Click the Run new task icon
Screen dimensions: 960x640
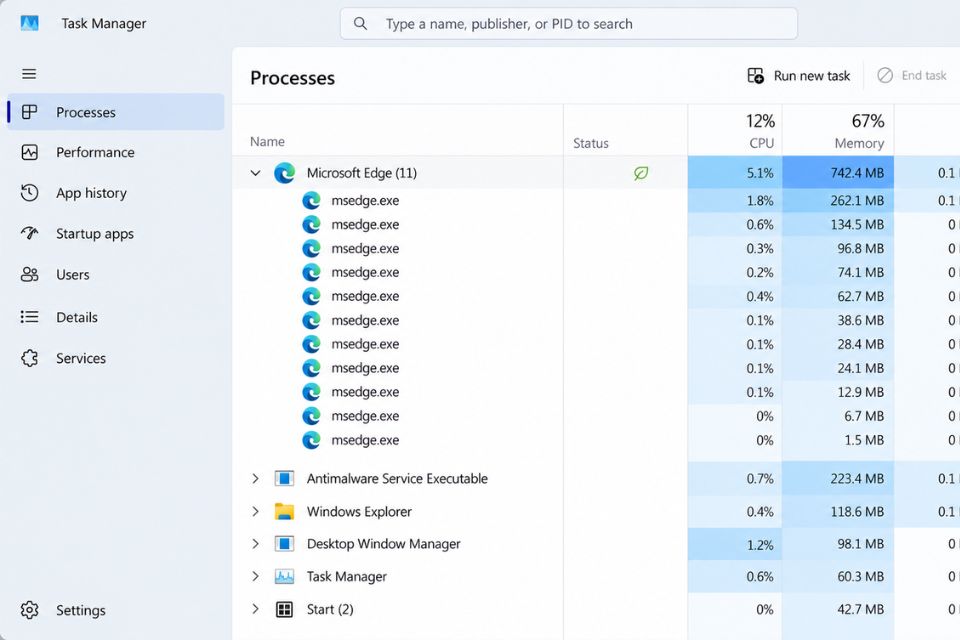coord(756,75)
